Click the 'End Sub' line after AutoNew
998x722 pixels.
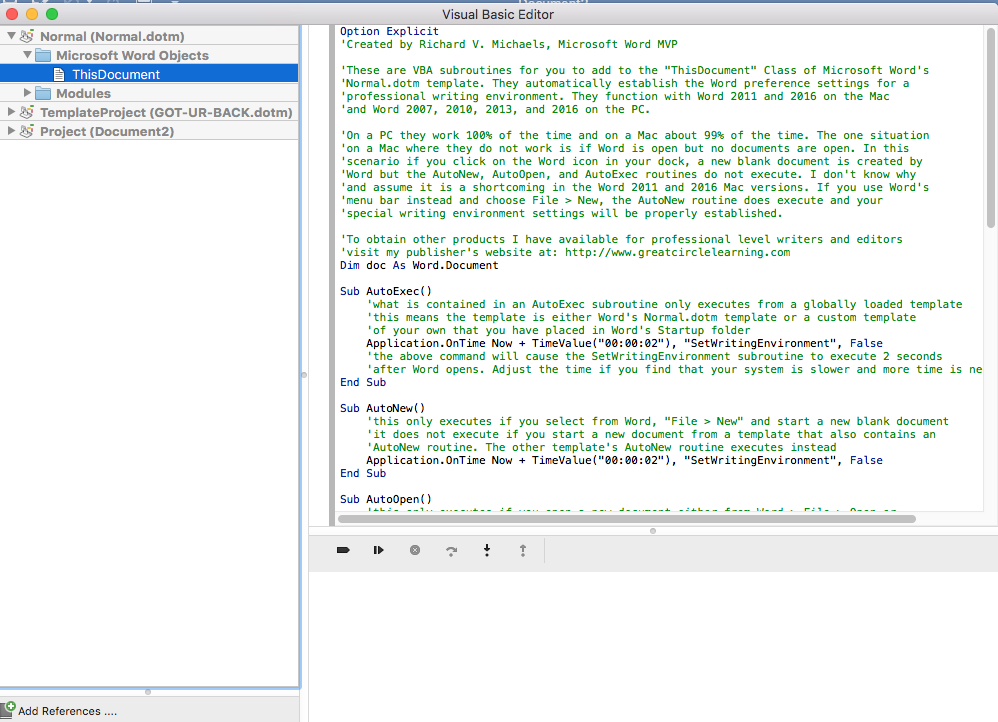point(363,473)
